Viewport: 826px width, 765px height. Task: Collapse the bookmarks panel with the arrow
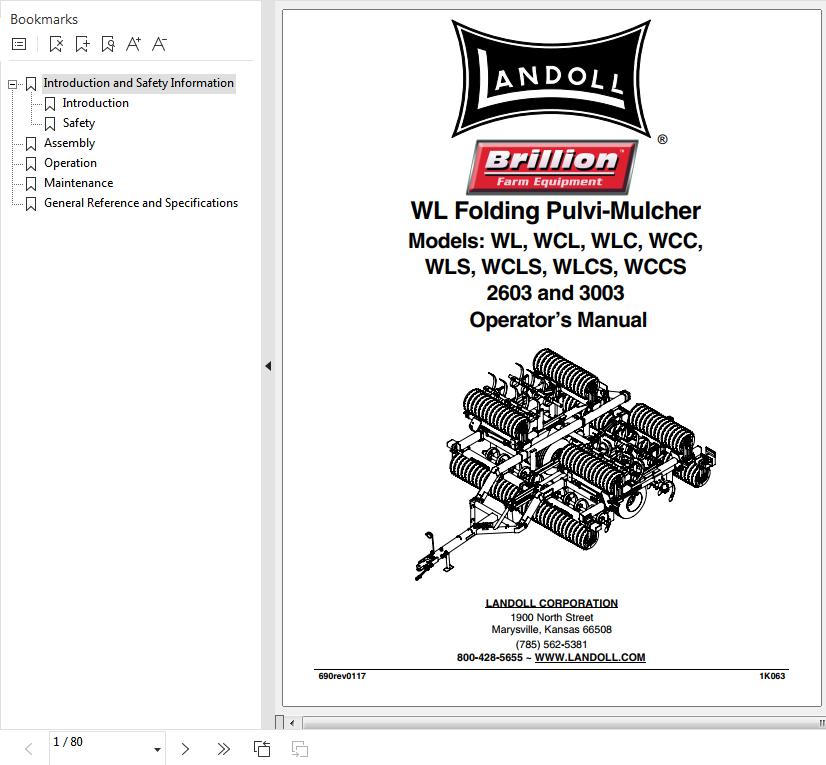coord(268,366)
